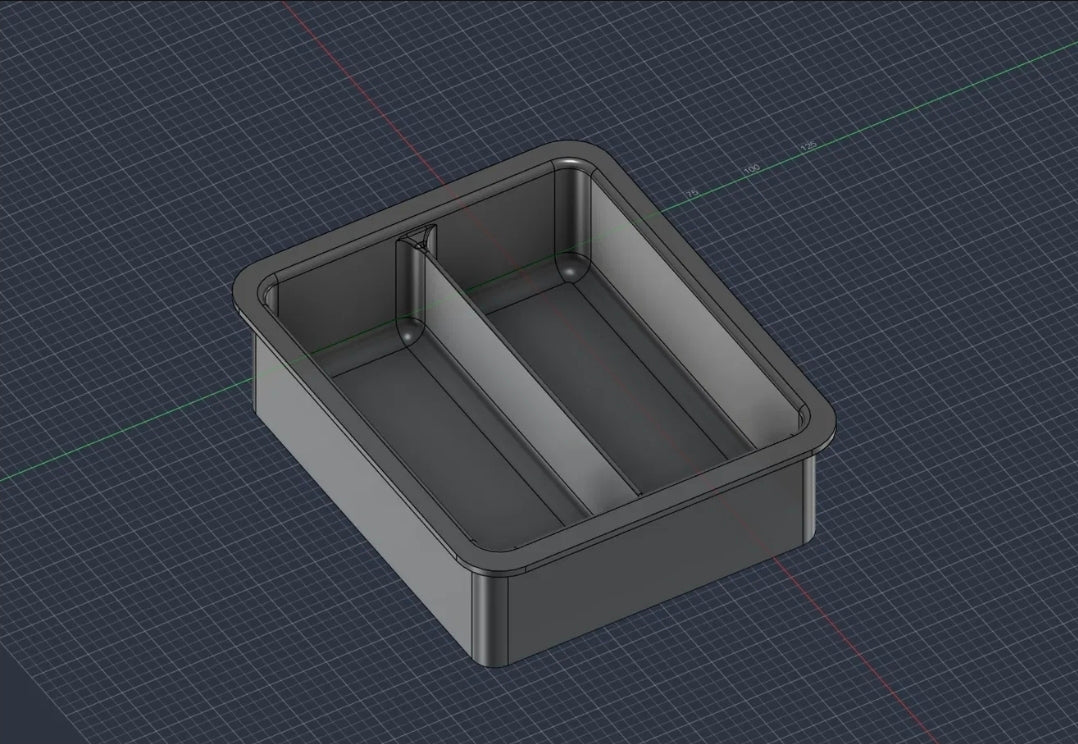Click the rounded vertical corner edge nearest the viewer
1078x744 pixels.
490,621
